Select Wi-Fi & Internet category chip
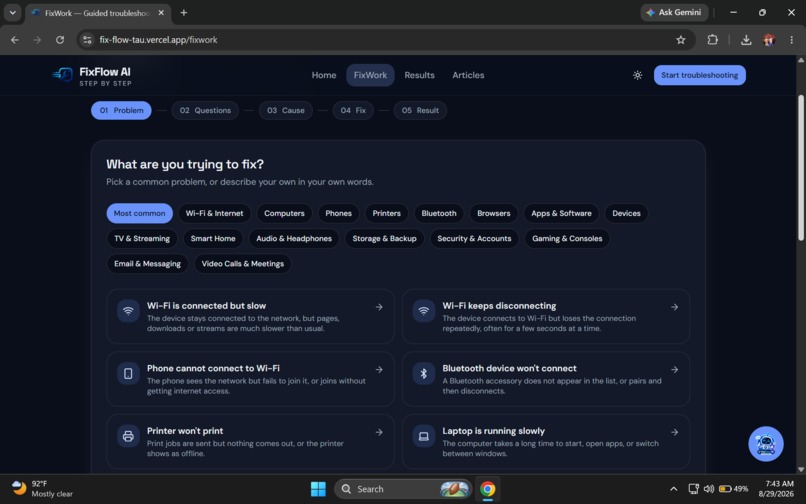Screen dimensions: 806x504 [214, 213]
